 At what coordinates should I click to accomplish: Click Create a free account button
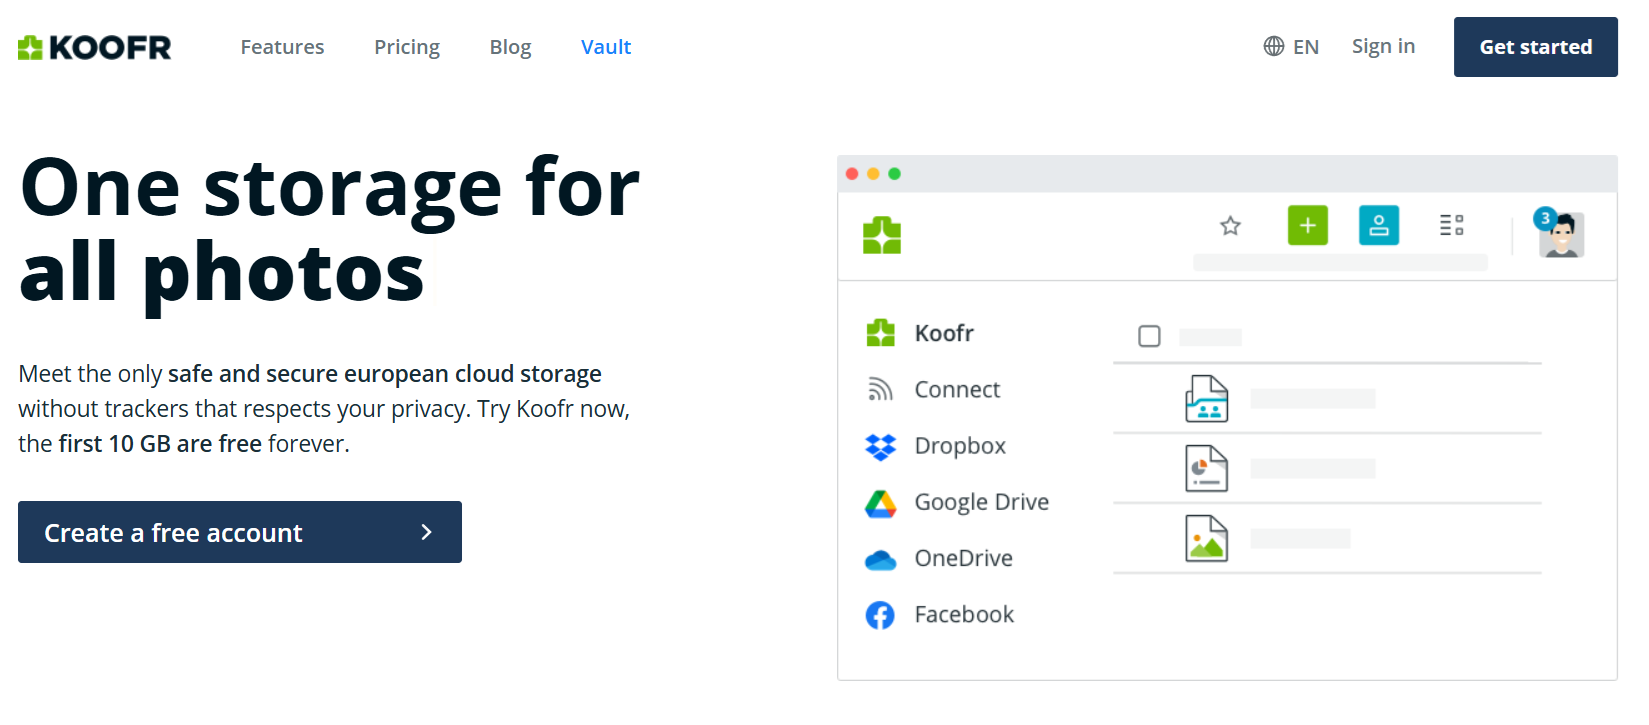pyautogui.click(x=240, y=532)
